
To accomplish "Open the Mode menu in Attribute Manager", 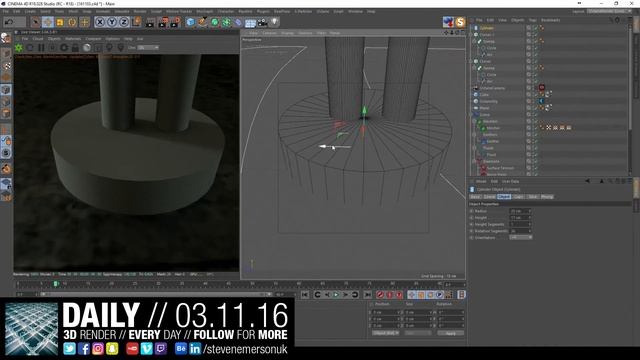I will pyautogui.click(x=481, y=182).
